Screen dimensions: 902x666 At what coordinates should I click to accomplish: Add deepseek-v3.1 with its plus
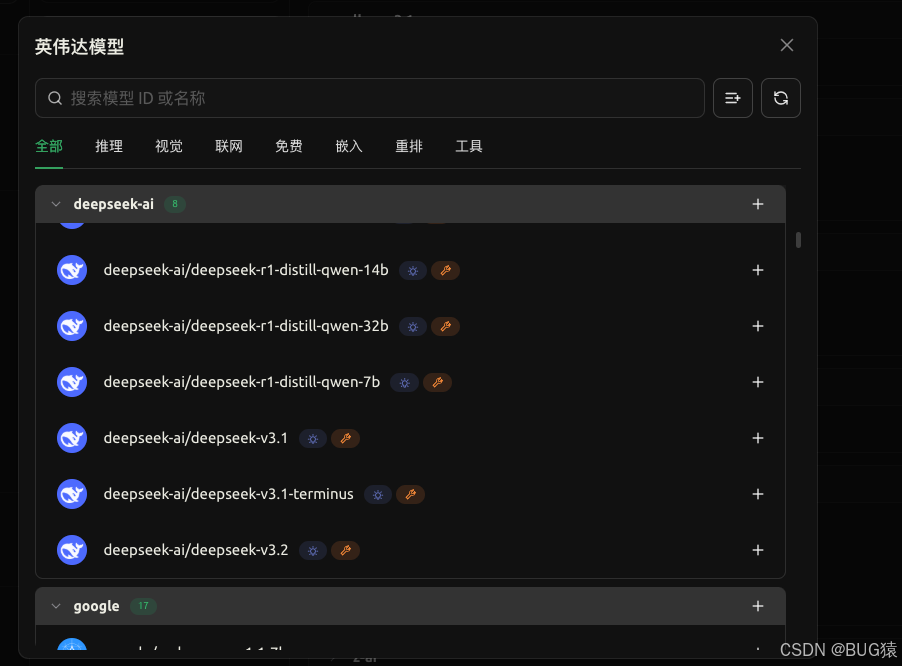758,438
